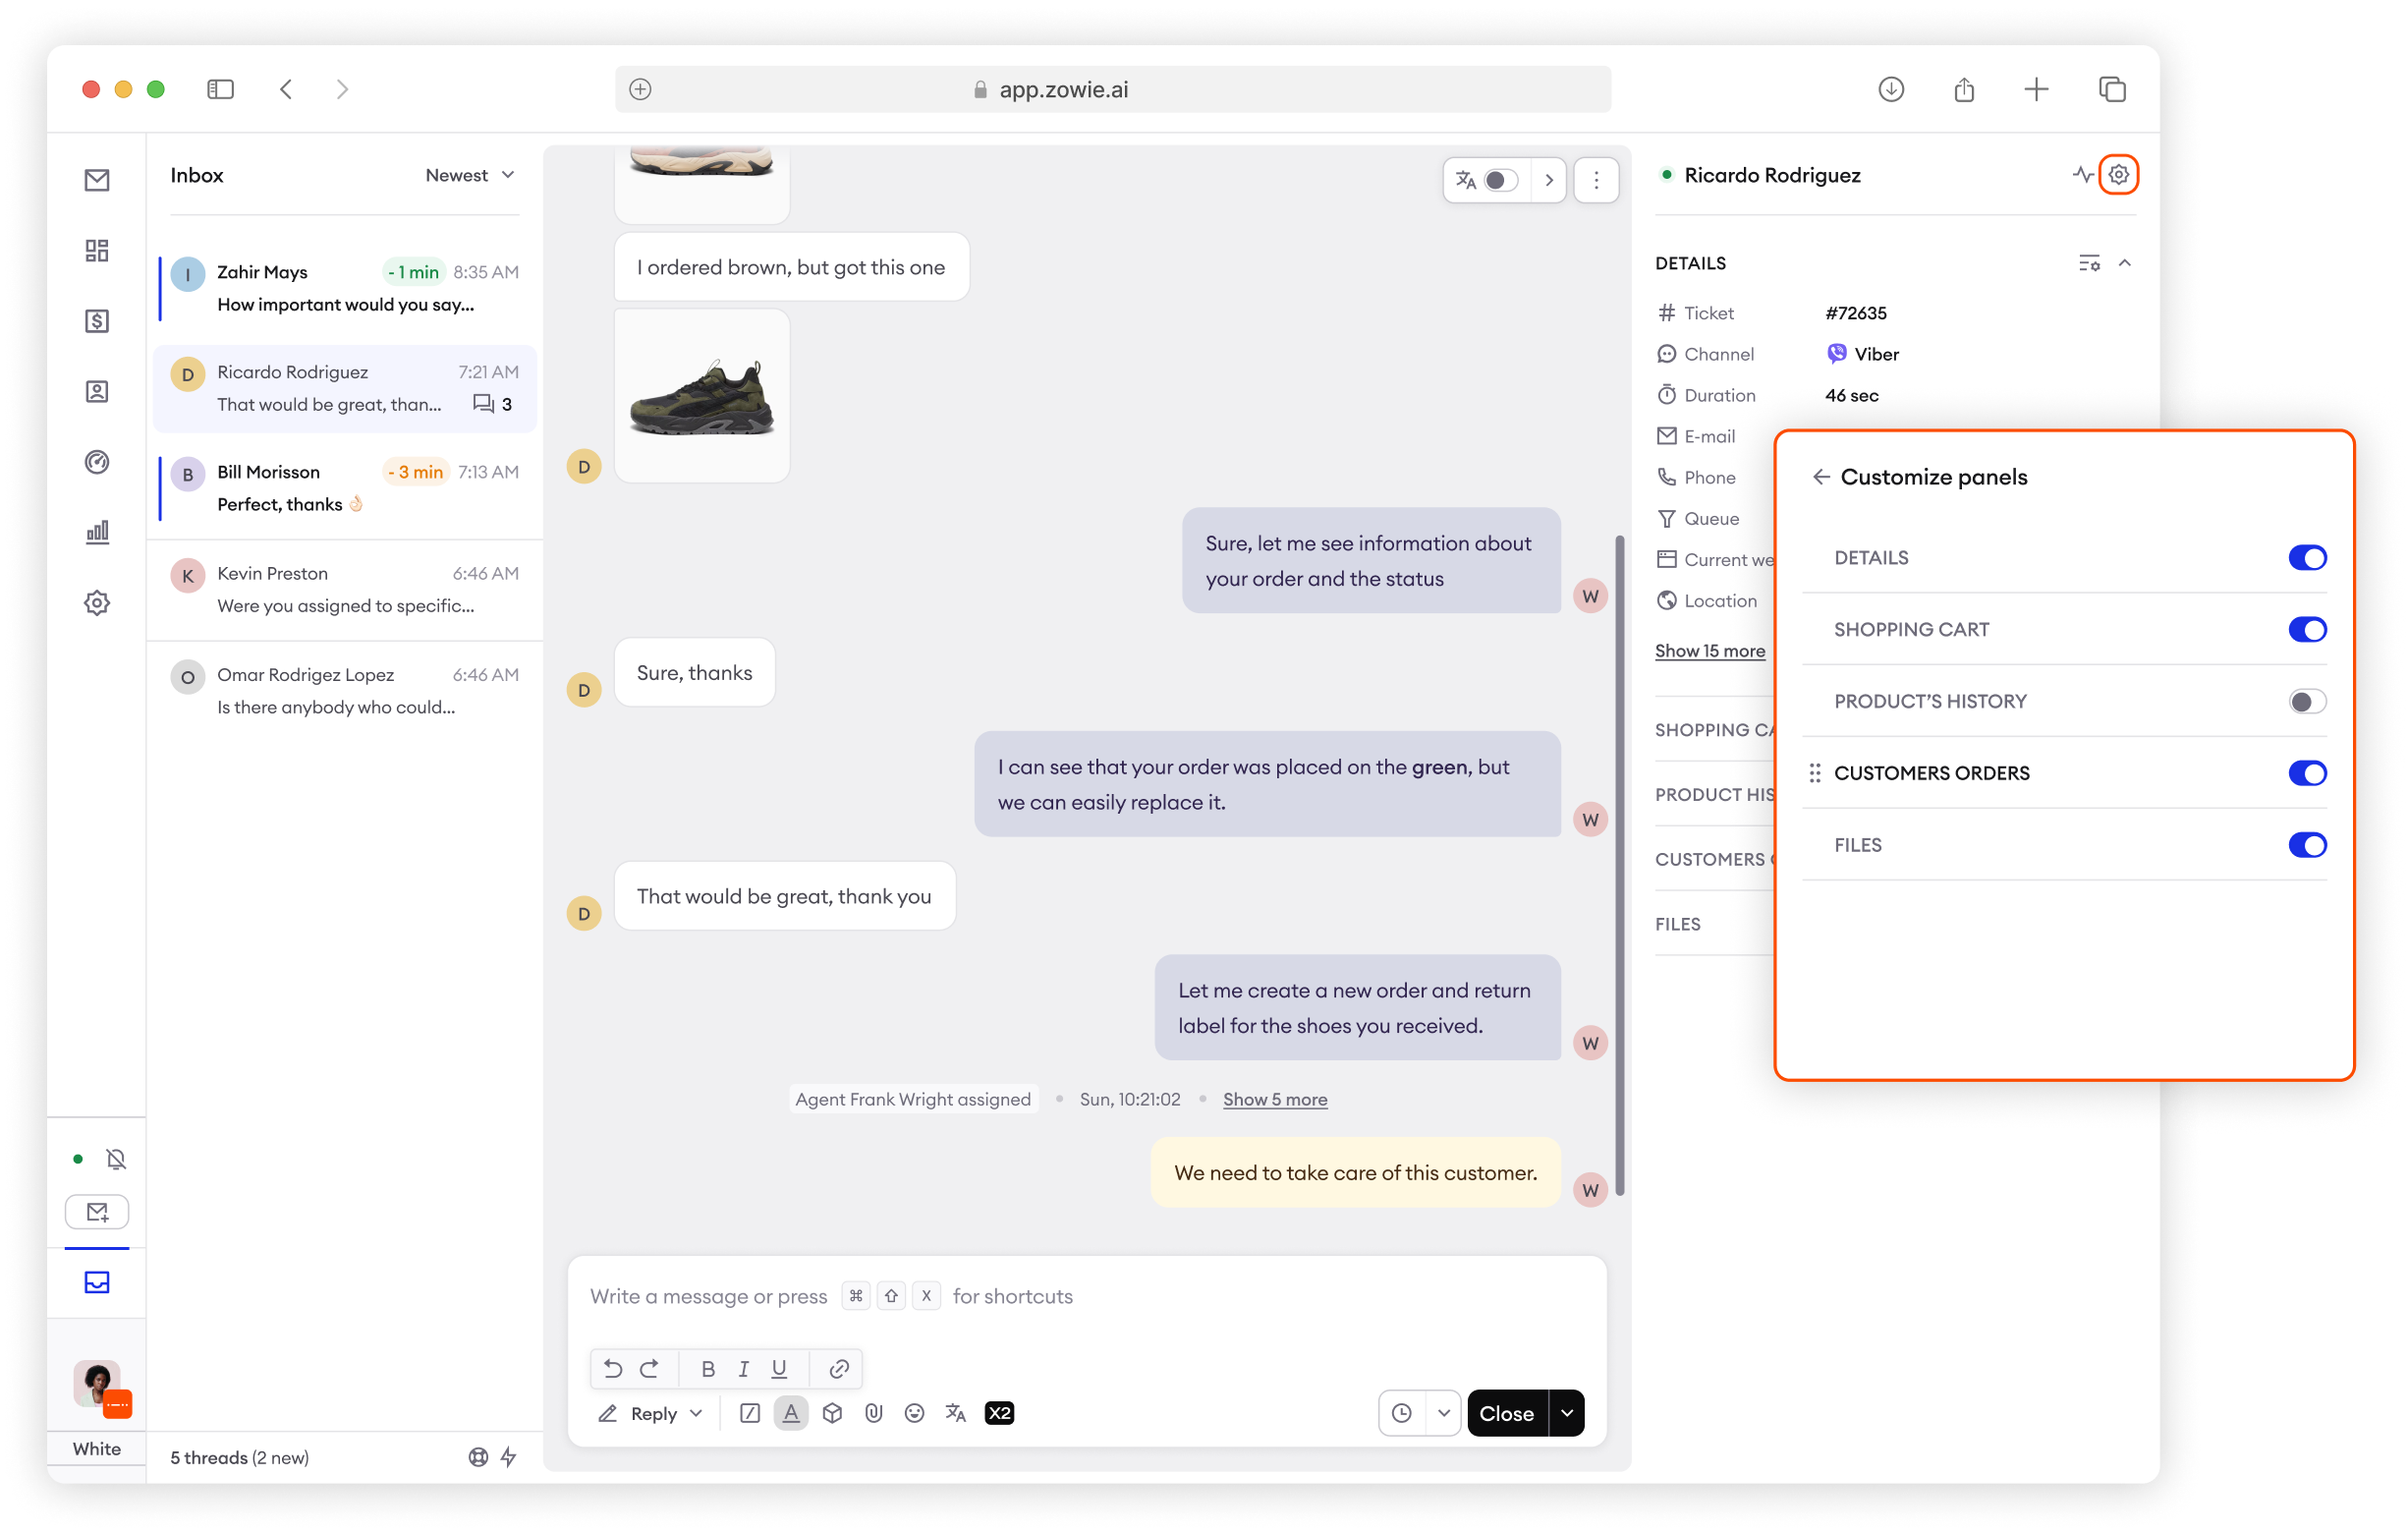Disable the SHOPPING CART panel toggle
Viewport: 2408px width, 1533px height.
(x=2307, y=629)
